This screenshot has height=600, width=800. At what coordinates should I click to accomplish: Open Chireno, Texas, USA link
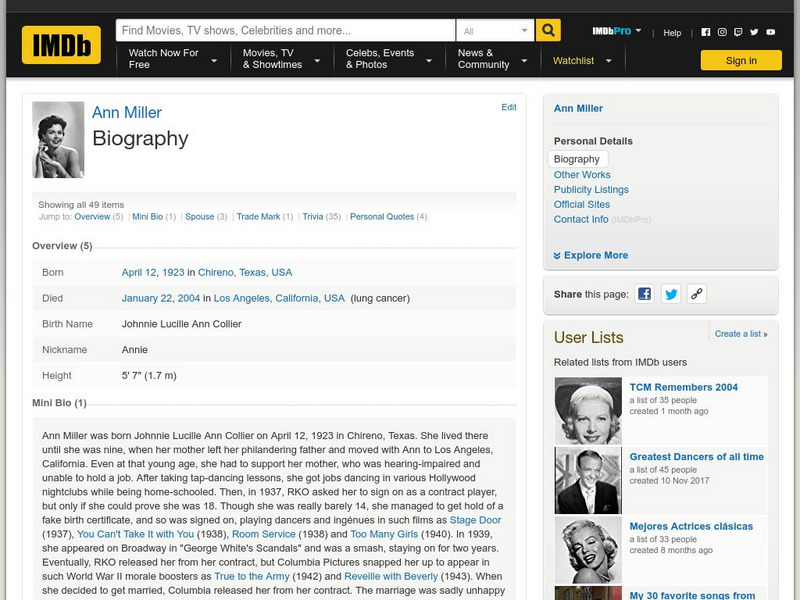click(245, 272)
